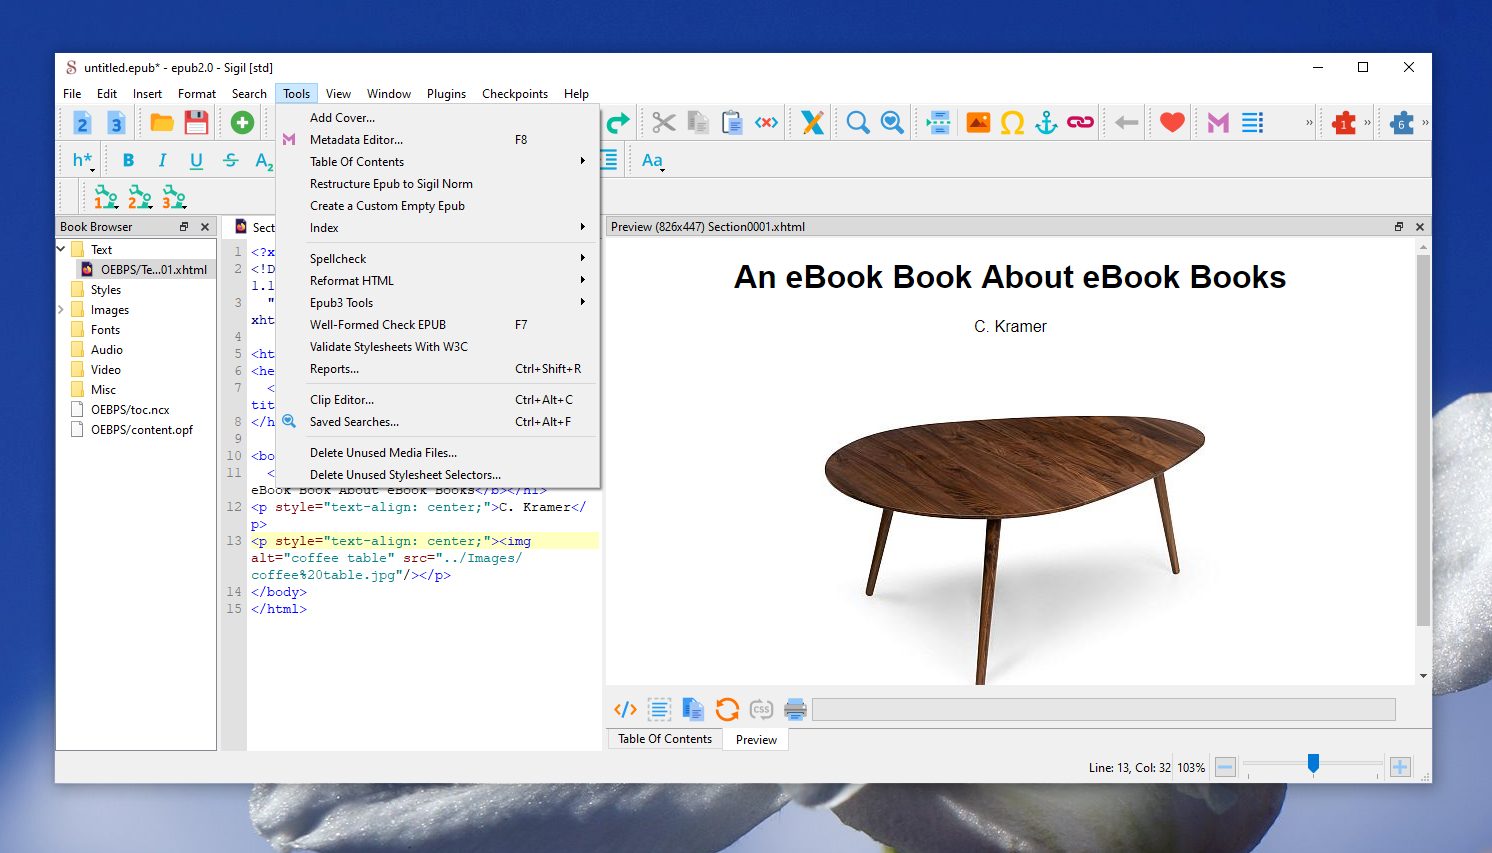The width and height of the screenshot is (1492, 853).
Task: Click the zoom out minus button
Action: click(x=1225, y=767)
